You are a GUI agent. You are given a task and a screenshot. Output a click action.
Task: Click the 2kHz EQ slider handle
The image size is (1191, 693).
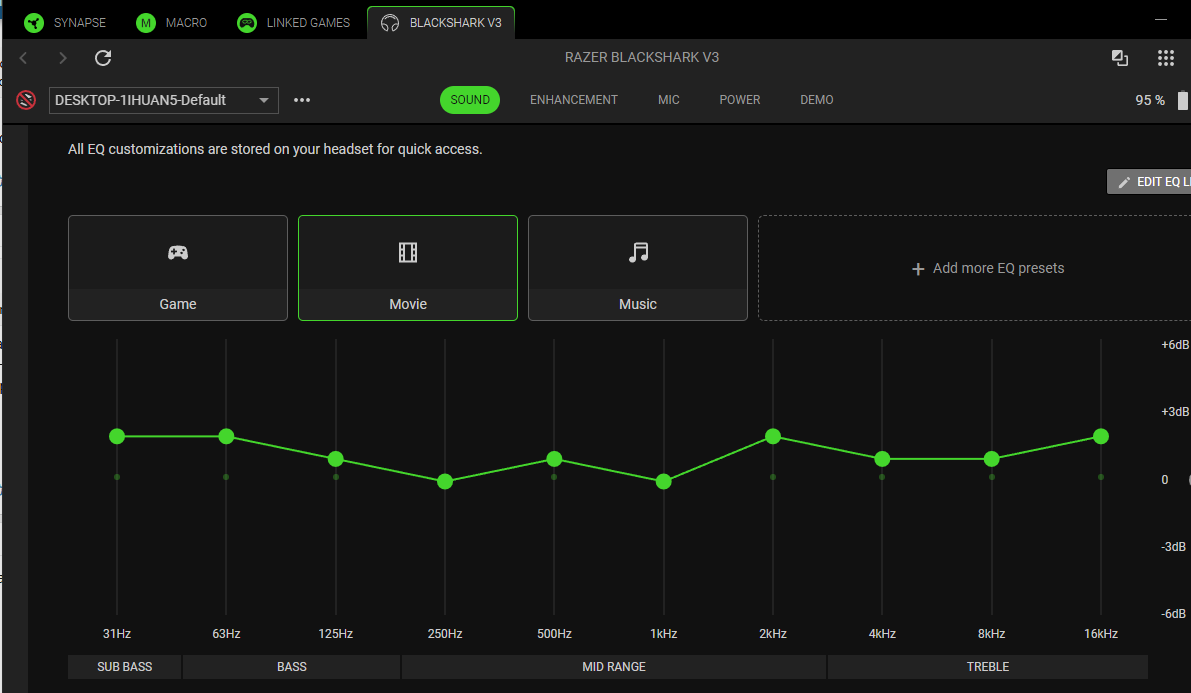773,436
